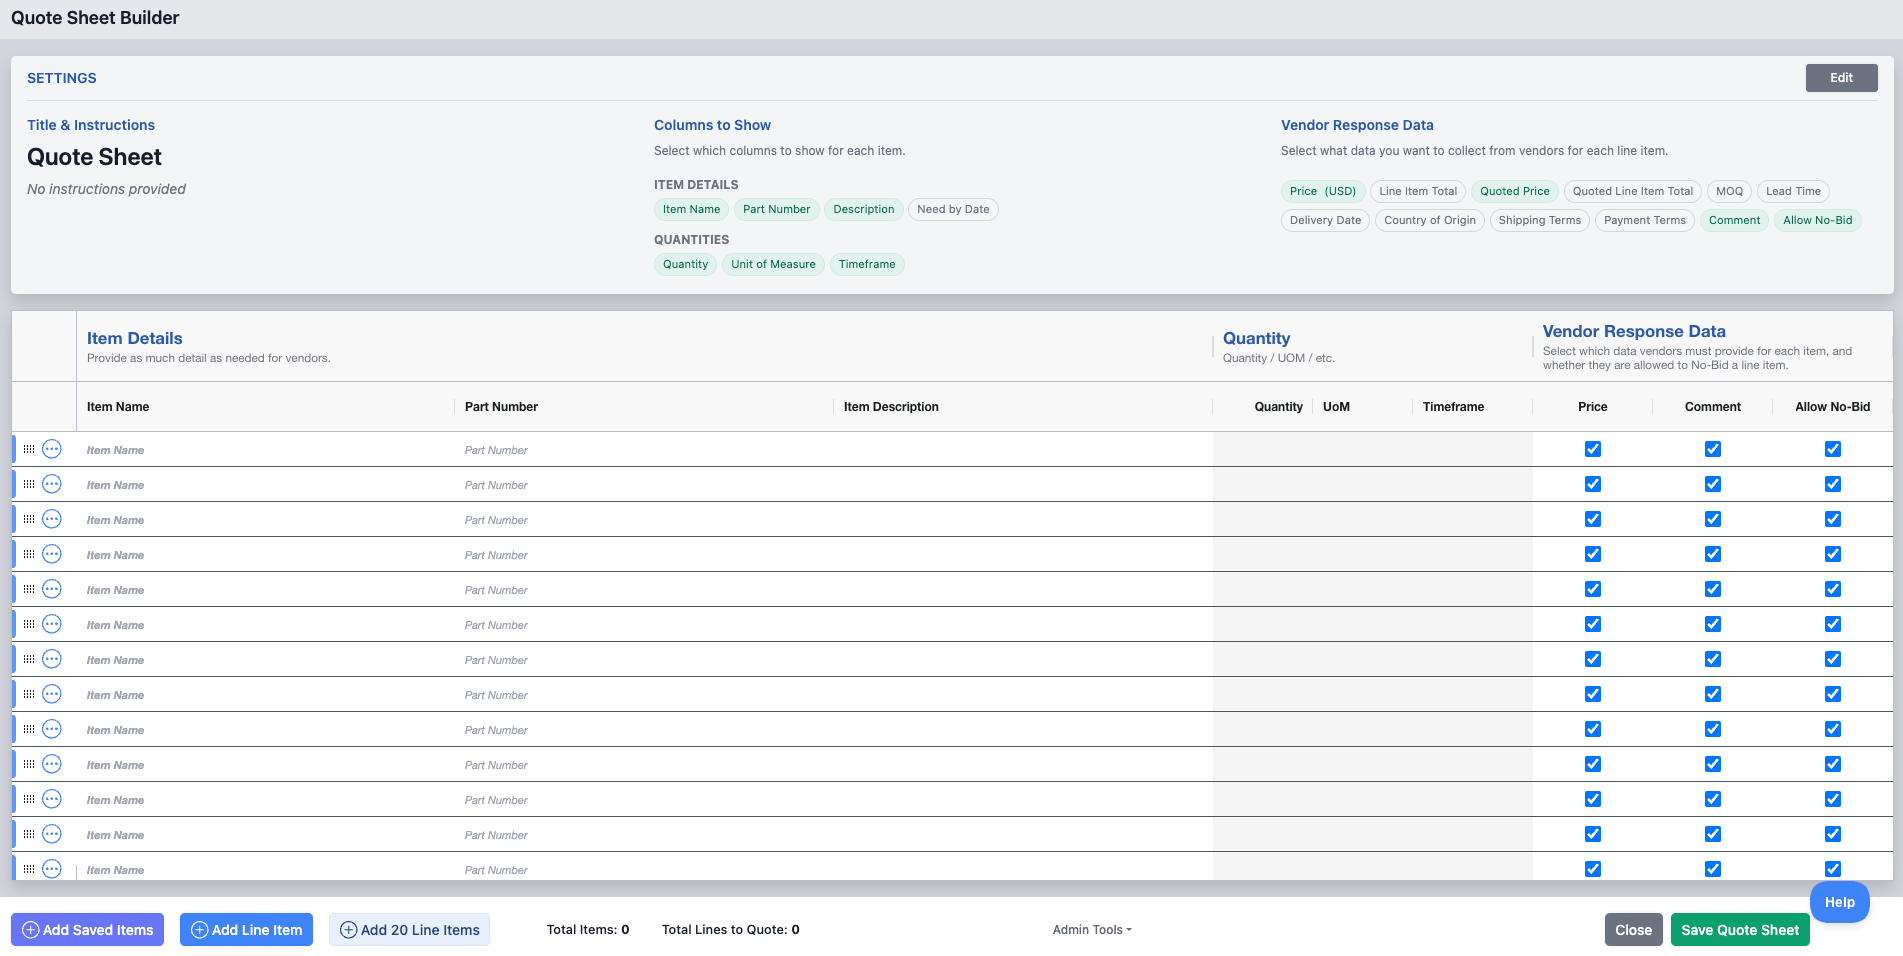
Task: Click the plus icon in Add Line Item
Action: [x=199, y=930]
